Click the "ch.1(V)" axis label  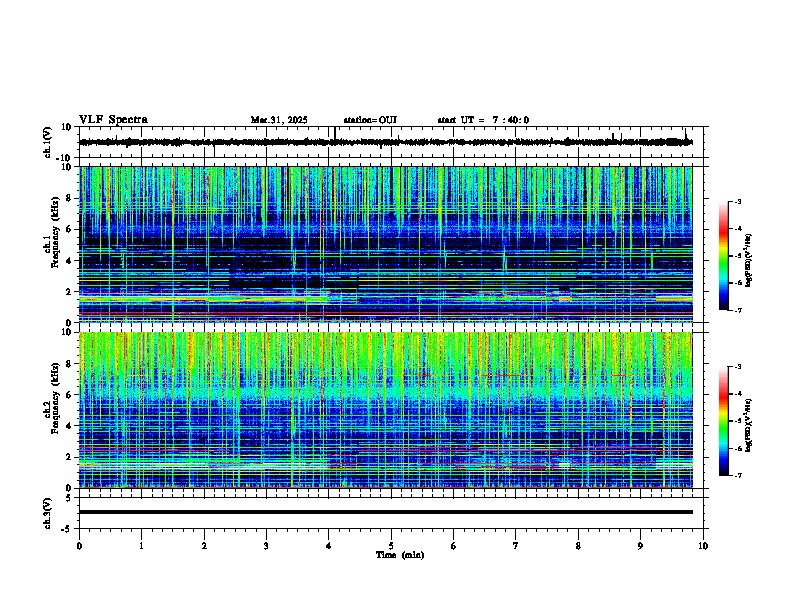(48, 142)
